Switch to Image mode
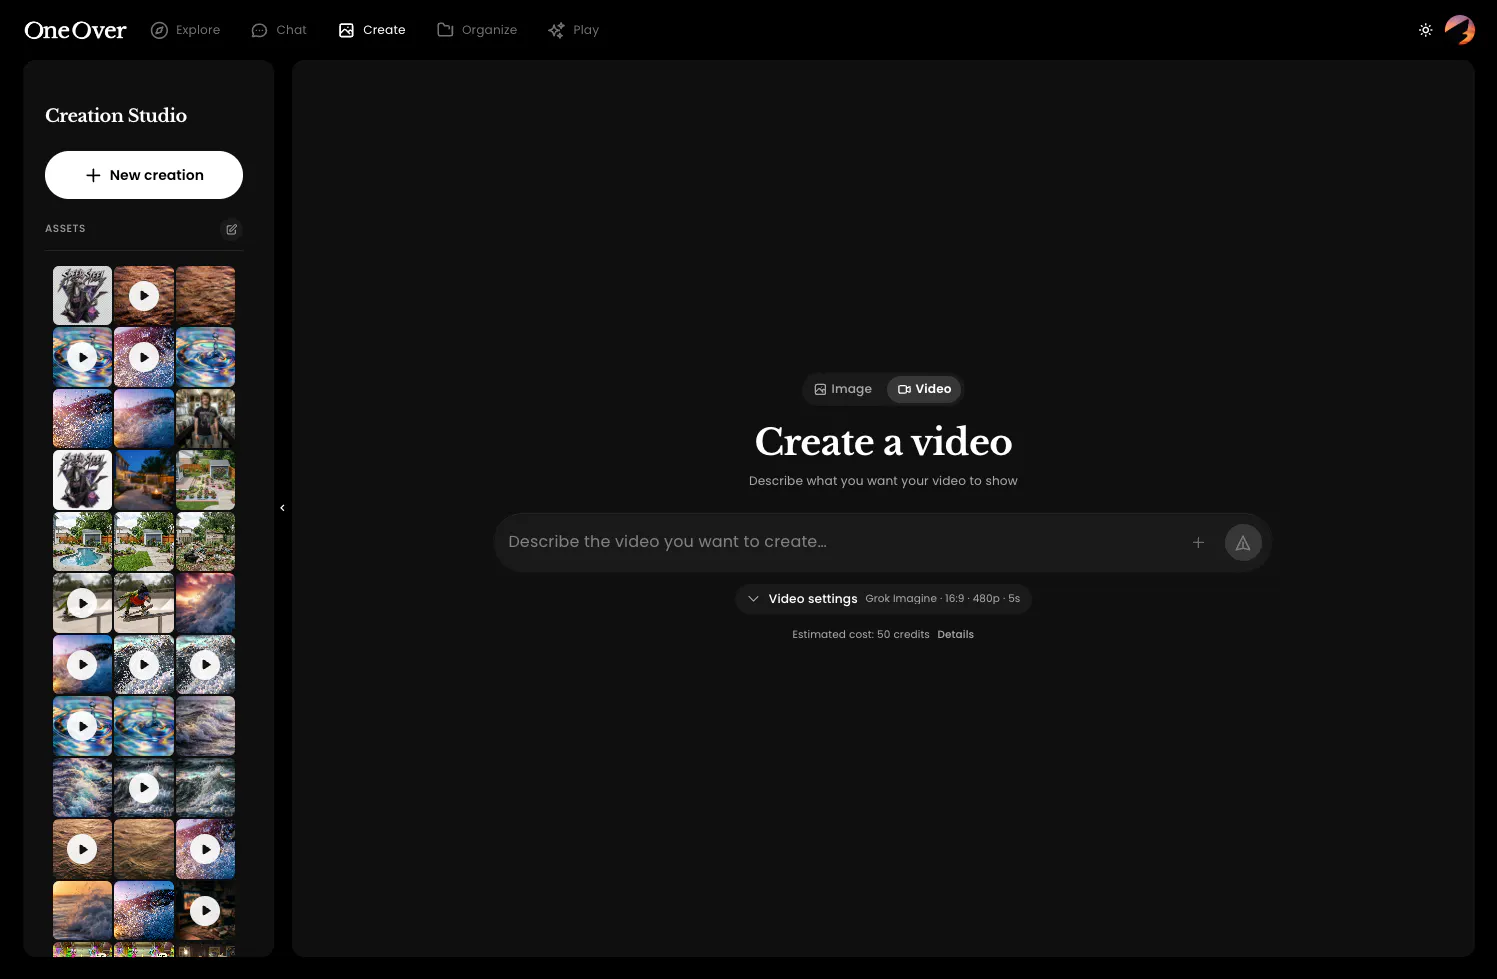 click(843, 389)
